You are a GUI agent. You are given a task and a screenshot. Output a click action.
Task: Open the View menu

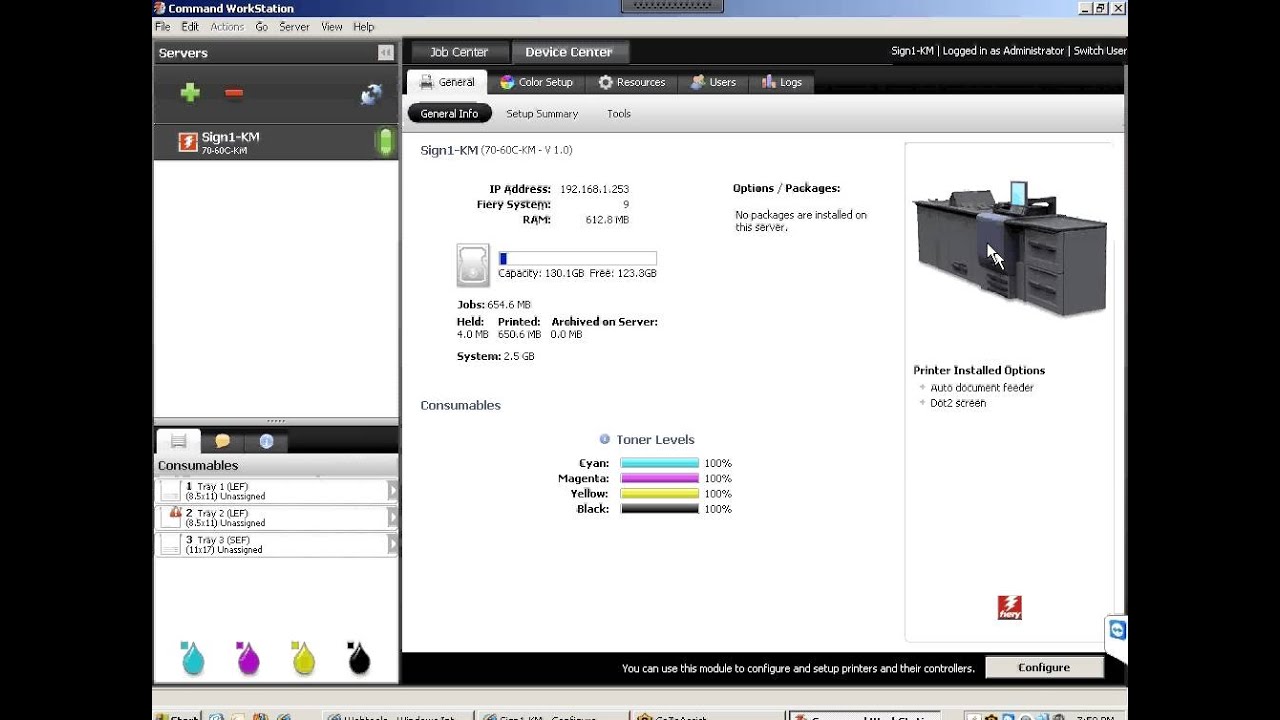pyautogui.click(x=332, y=27)
